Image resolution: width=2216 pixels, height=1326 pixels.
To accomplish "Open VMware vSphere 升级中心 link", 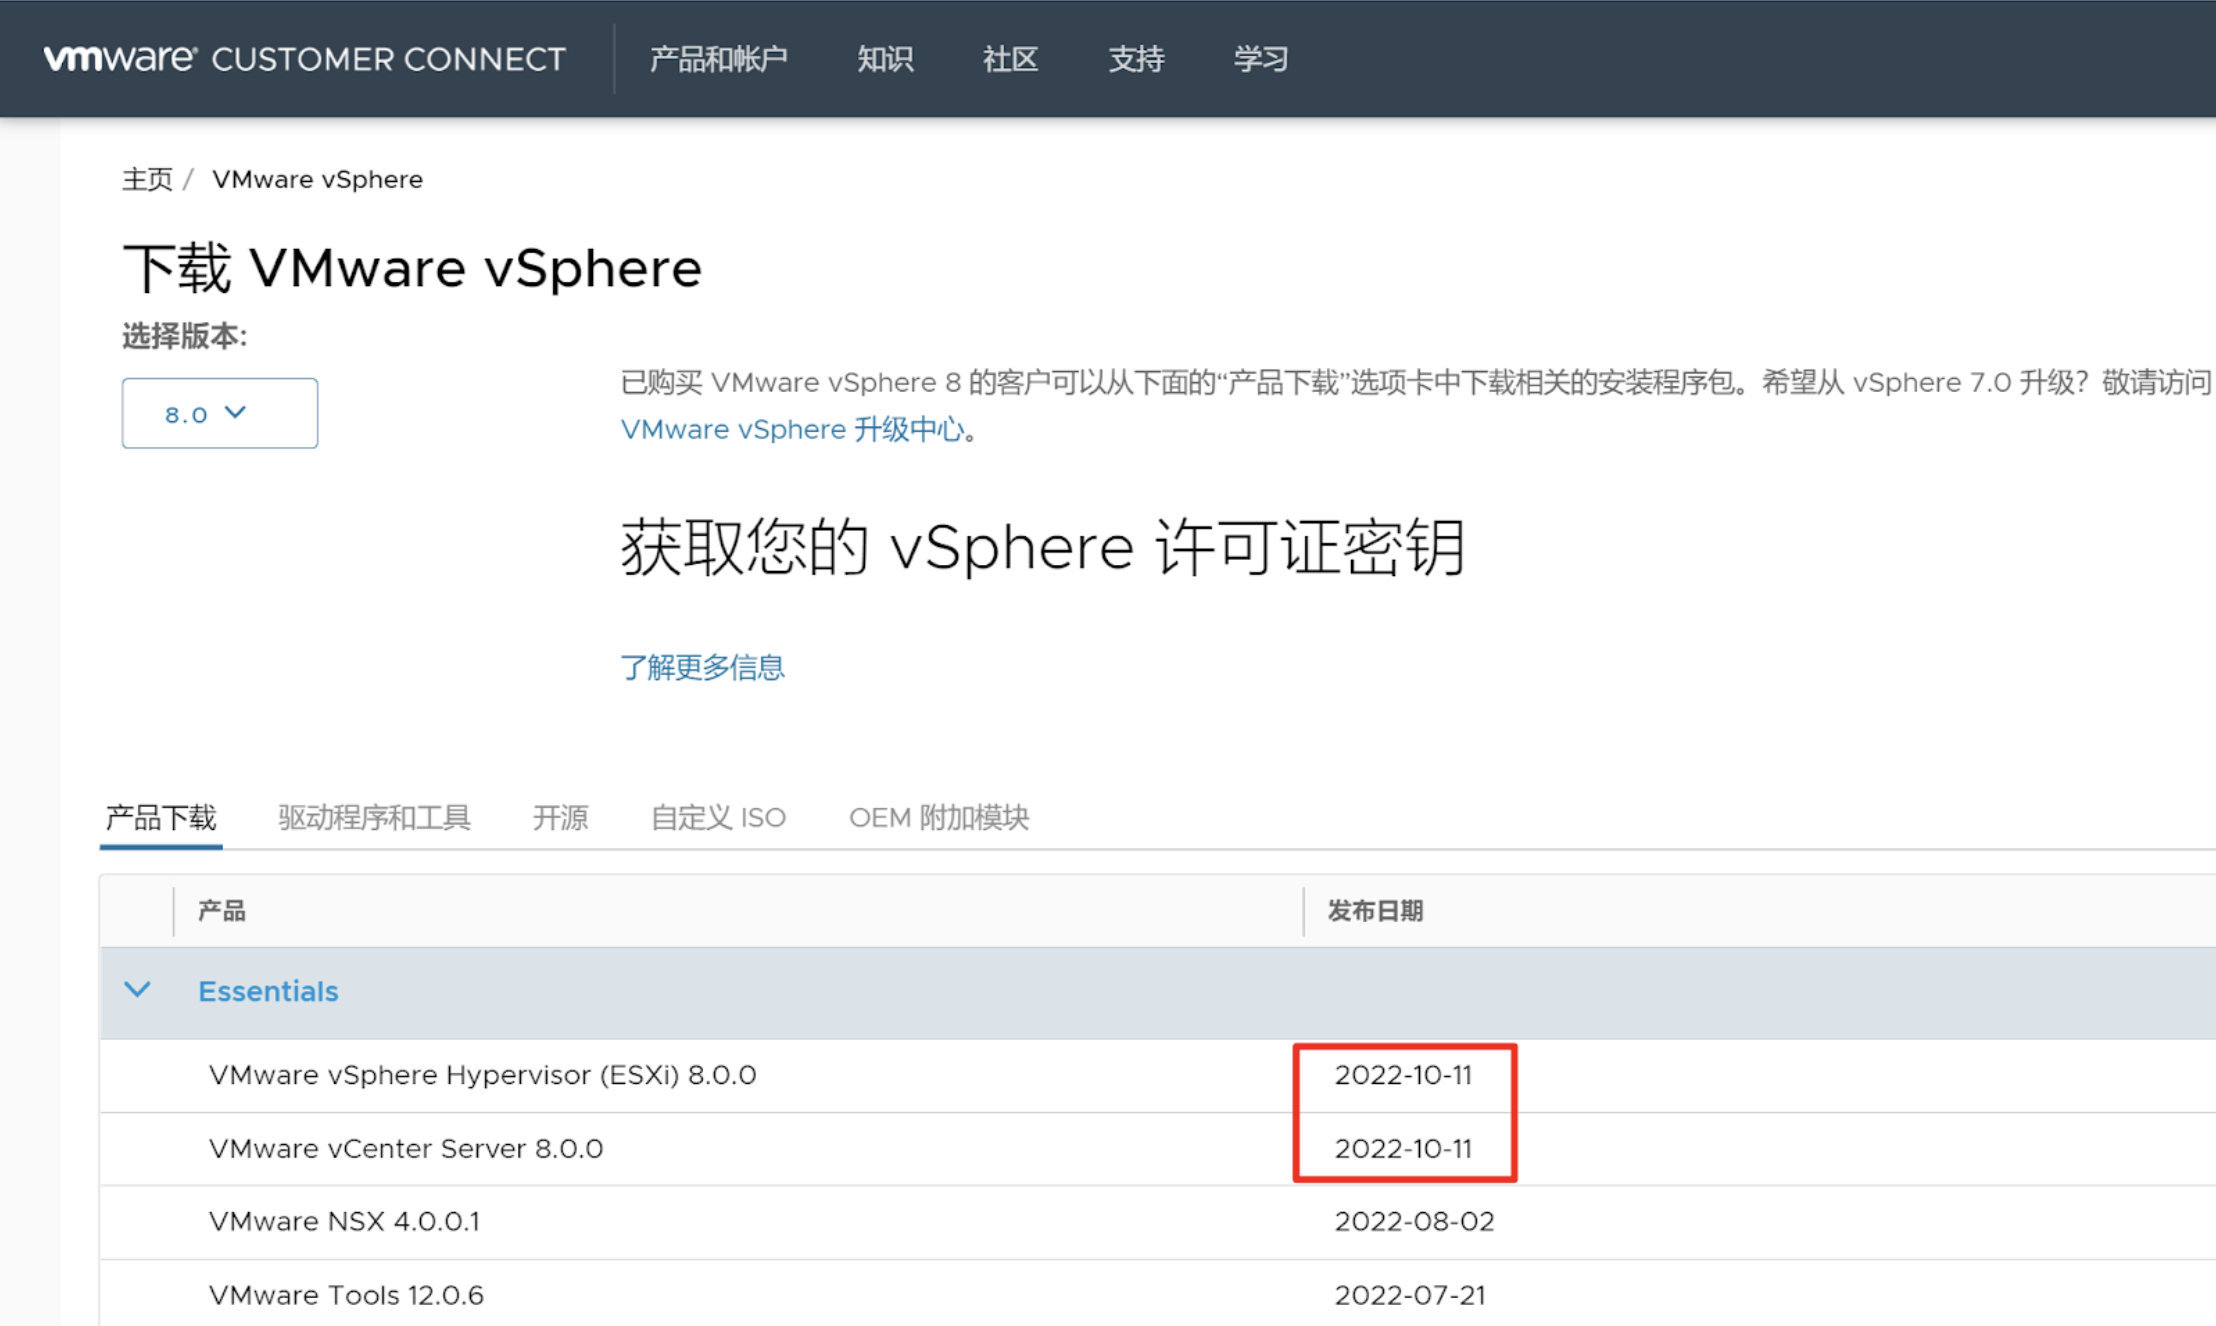I will tap(793, 430).
